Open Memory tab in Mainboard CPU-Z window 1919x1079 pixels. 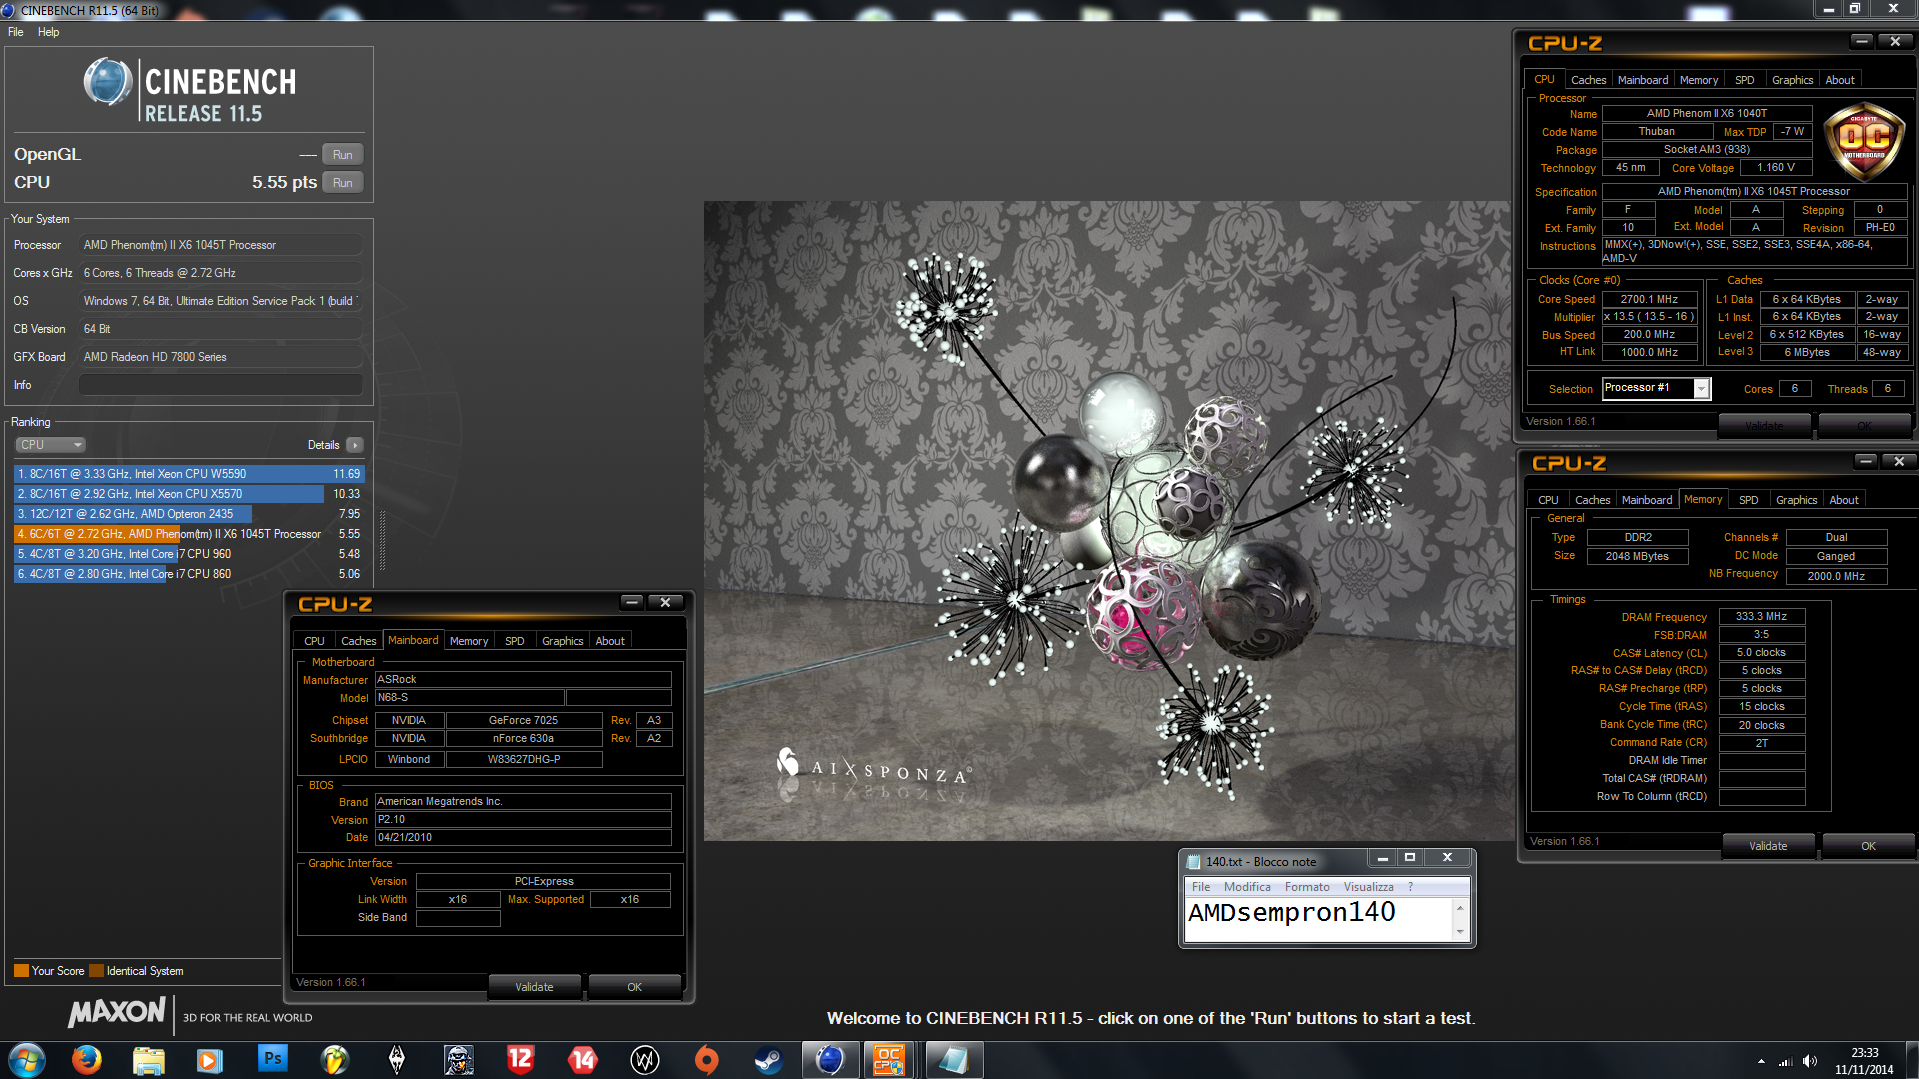pyautogui.click(x=469, y=641)
